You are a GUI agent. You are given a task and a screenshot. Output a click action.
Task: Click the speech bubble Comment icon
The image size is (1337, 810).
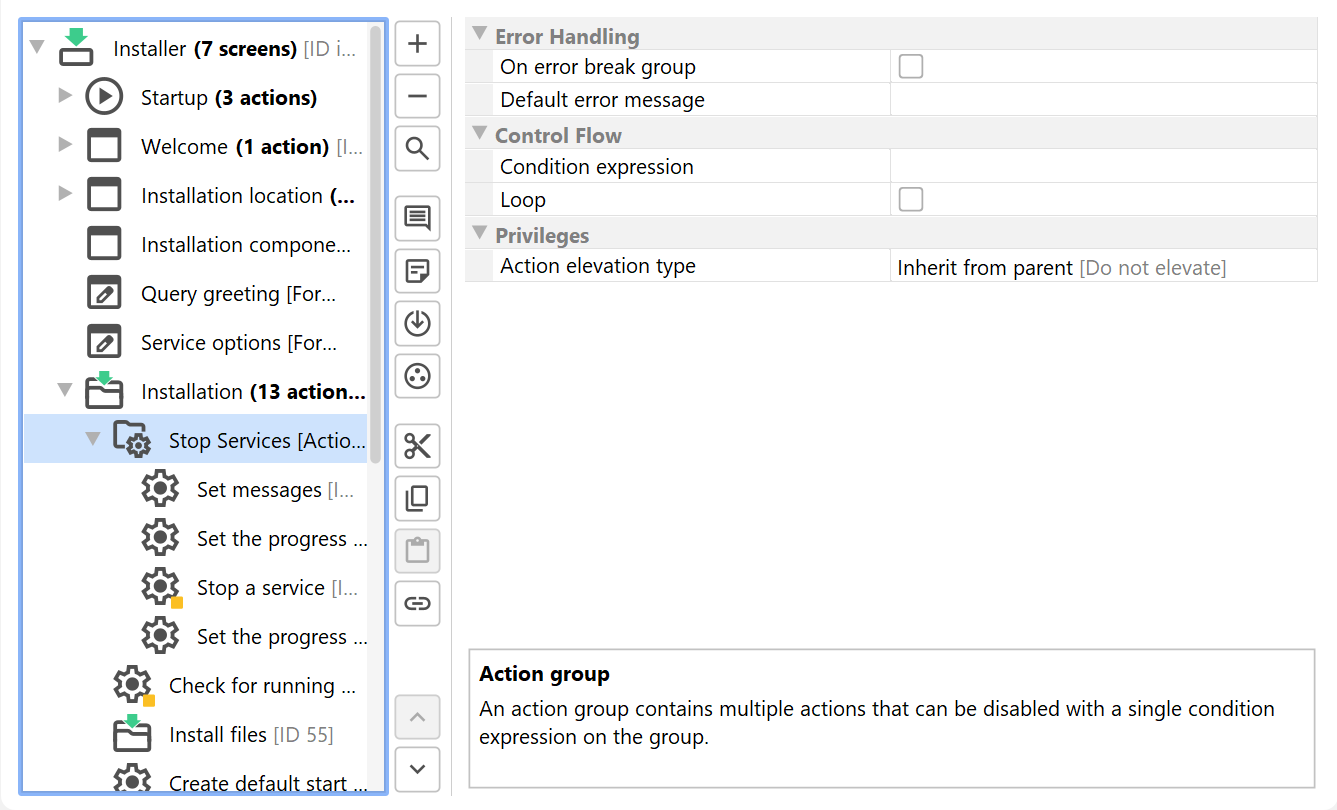(417, 218)
